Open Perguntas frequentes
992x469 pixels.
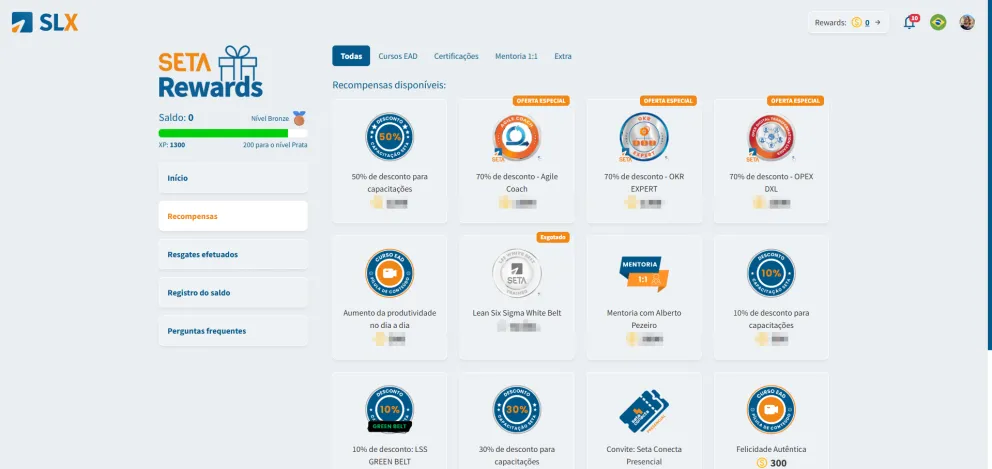pyautogui.click(x=233, y=331)
